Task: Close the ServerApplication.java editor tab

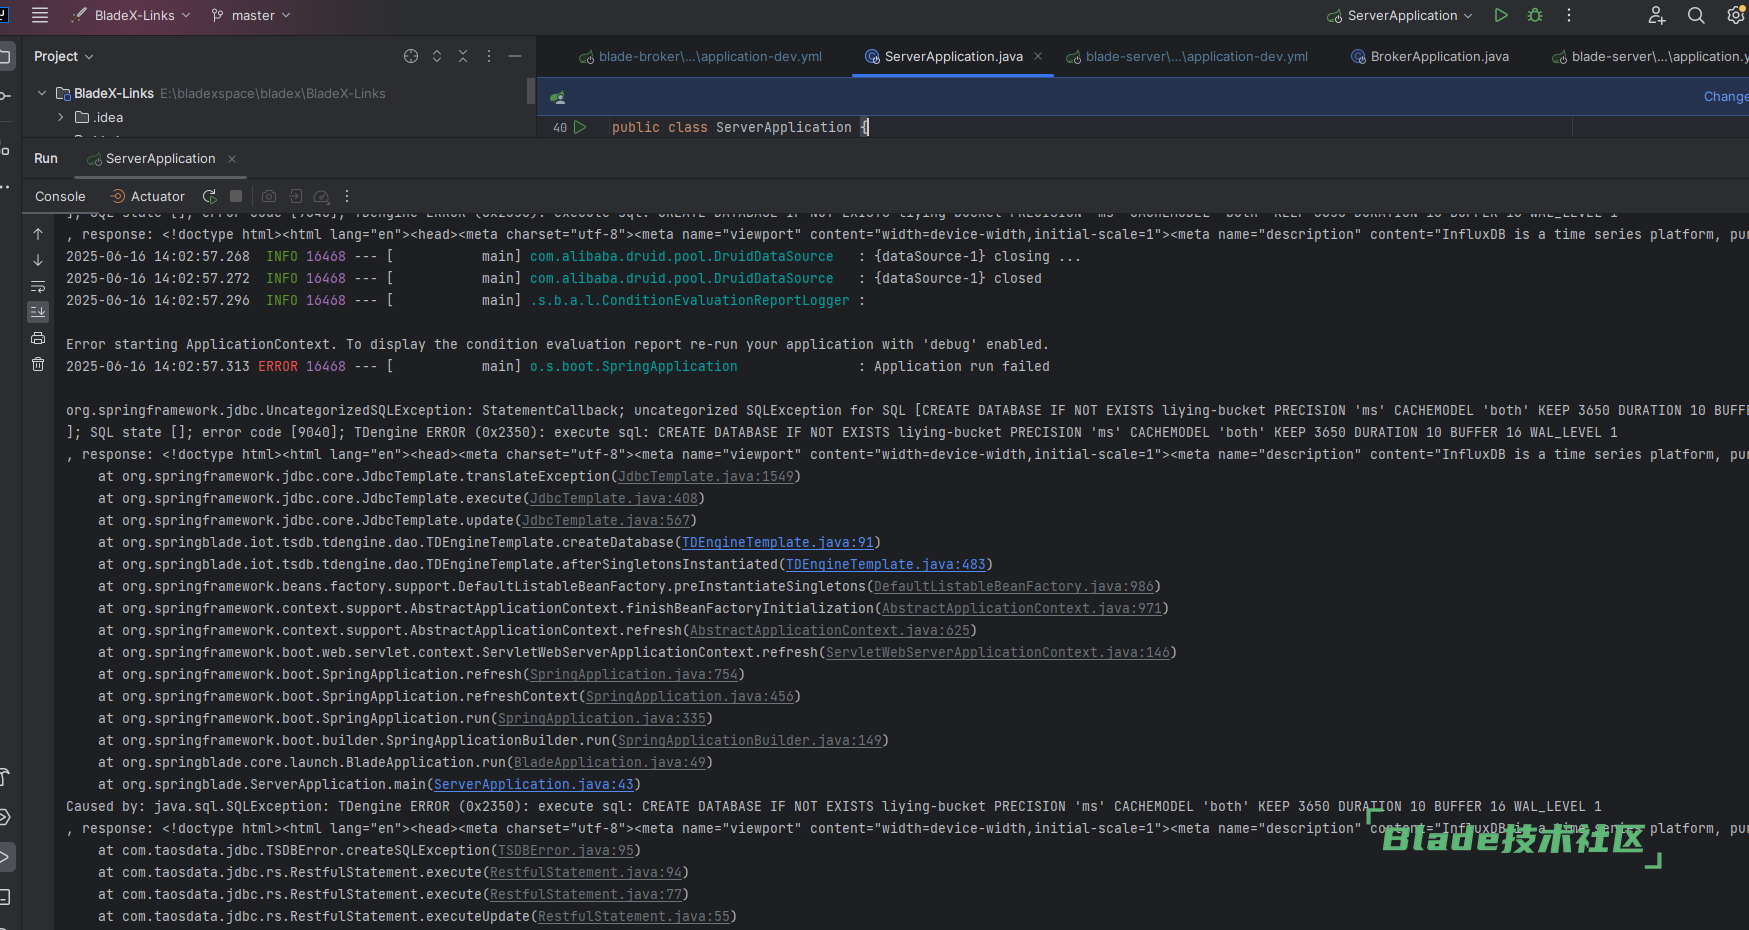Action: click(x=1038, y=56)
